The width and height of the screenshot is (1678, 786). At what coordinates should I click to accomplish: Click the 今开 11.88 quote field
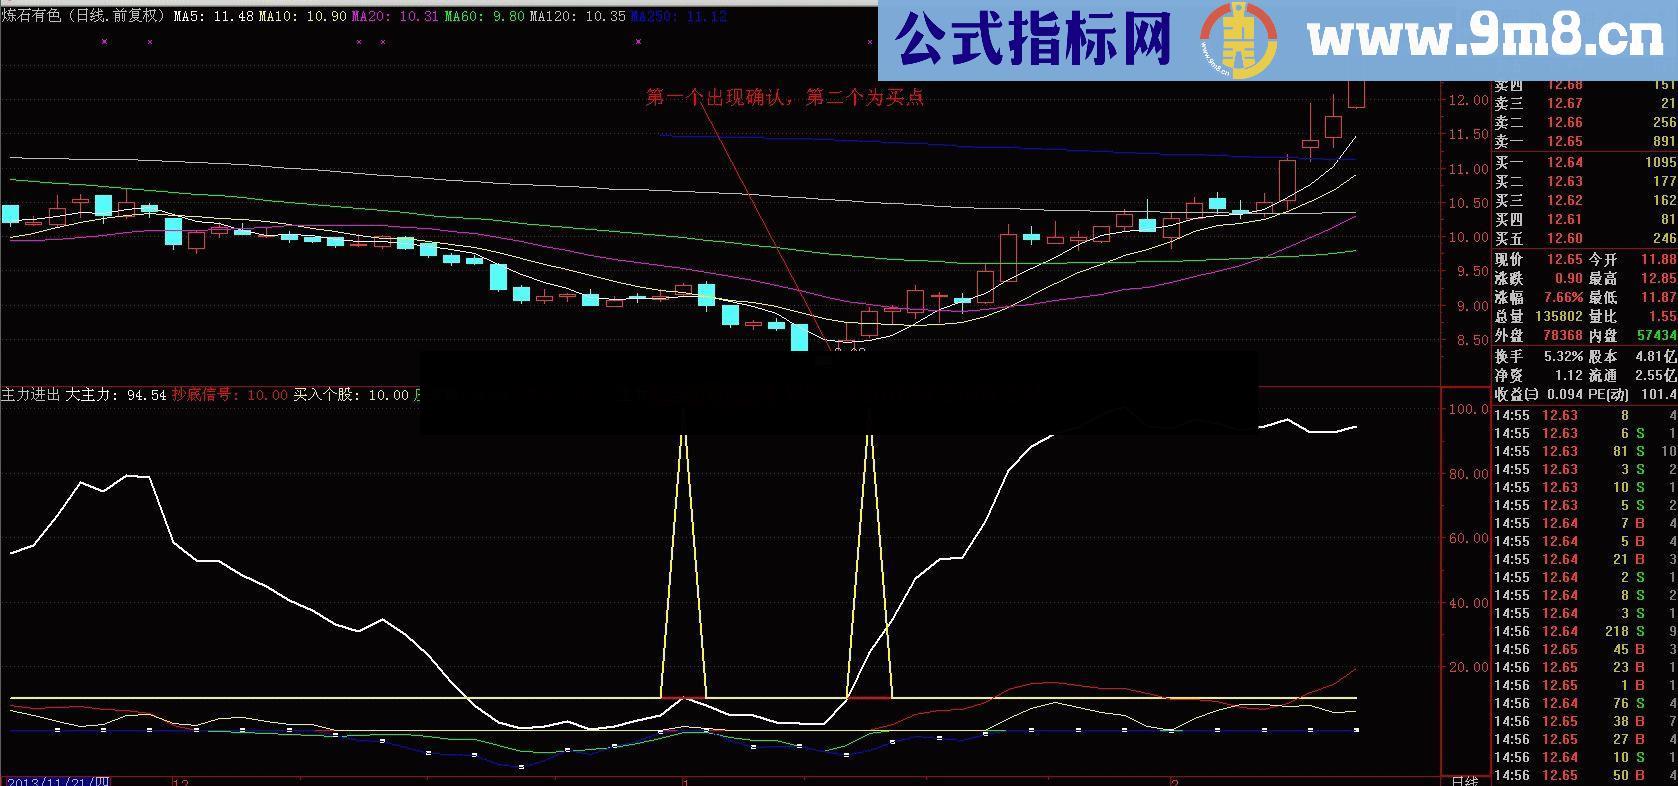click(1633, 259)
